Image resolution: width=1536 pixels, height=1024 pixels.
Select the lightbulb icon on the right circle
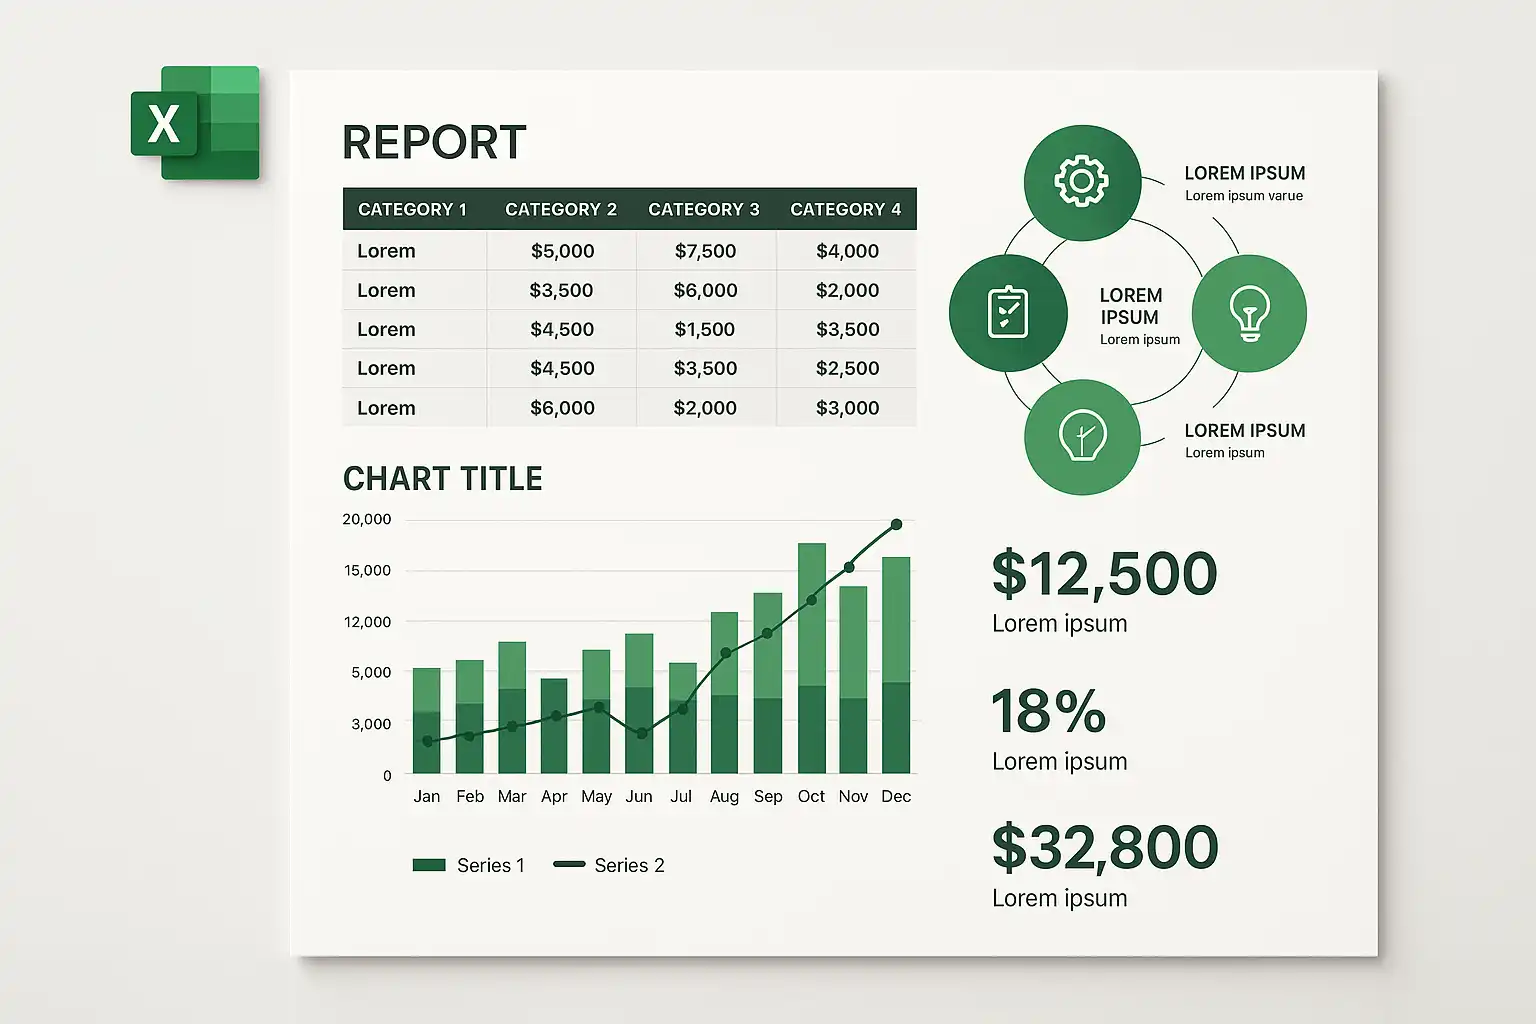point(1249,313)
